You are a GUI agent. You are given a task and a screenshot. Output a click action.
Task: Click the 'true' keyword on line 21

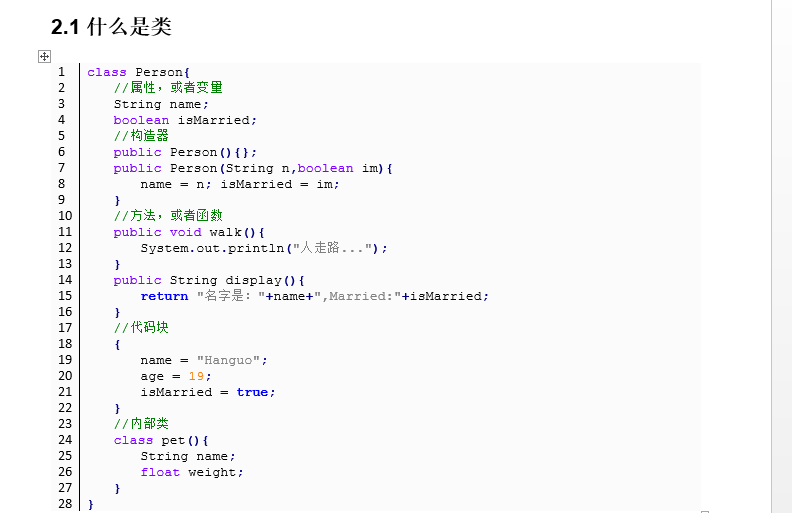(252, 392)
